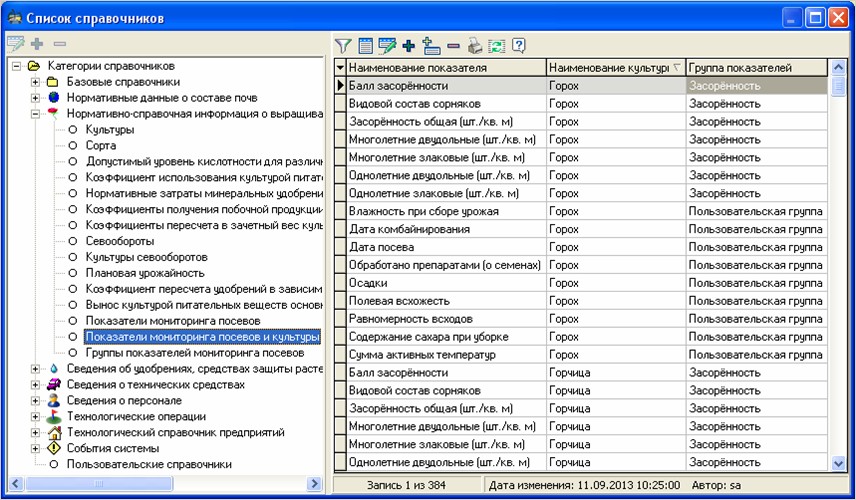Expand the Сведения о персонале node
The width and height of the screenshot is (856, 500).
pos(36,401)
